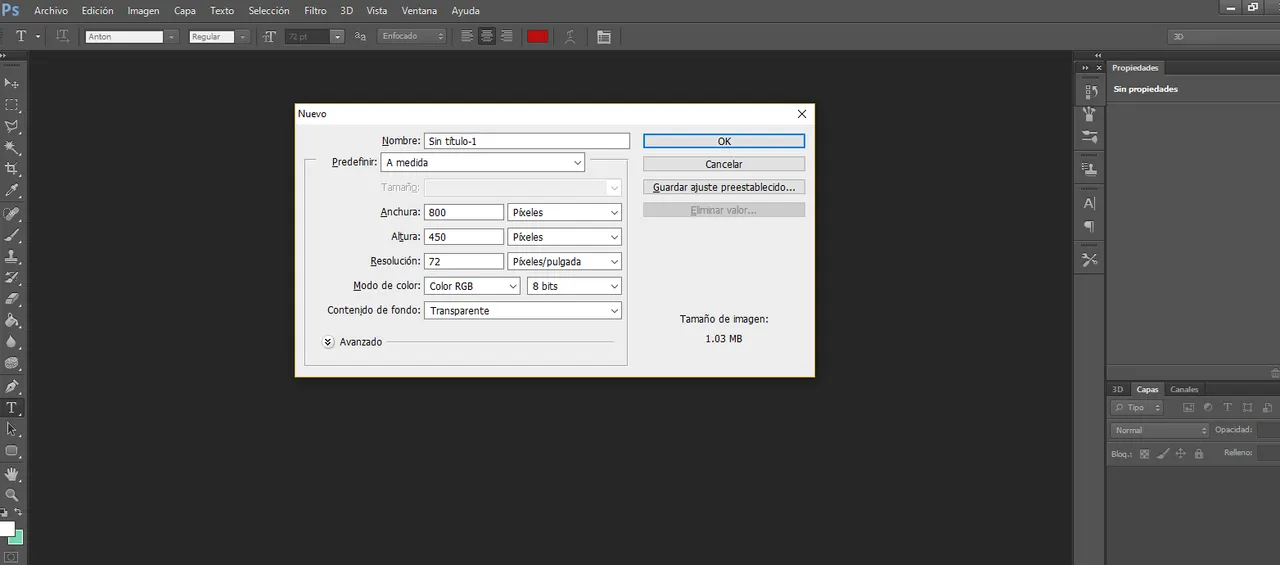Open the Character panel icon in dock
This screenshot has width=1280, height=565.
tap(1090, 203)
